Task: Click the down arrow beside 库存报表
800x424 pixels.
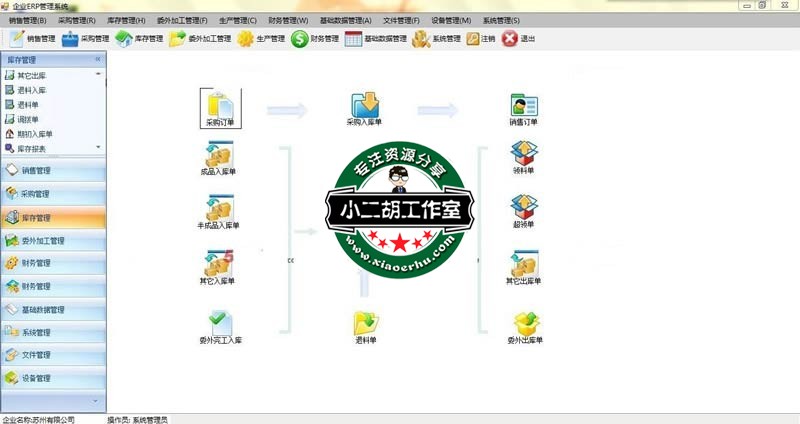Action: pos(97,147)
